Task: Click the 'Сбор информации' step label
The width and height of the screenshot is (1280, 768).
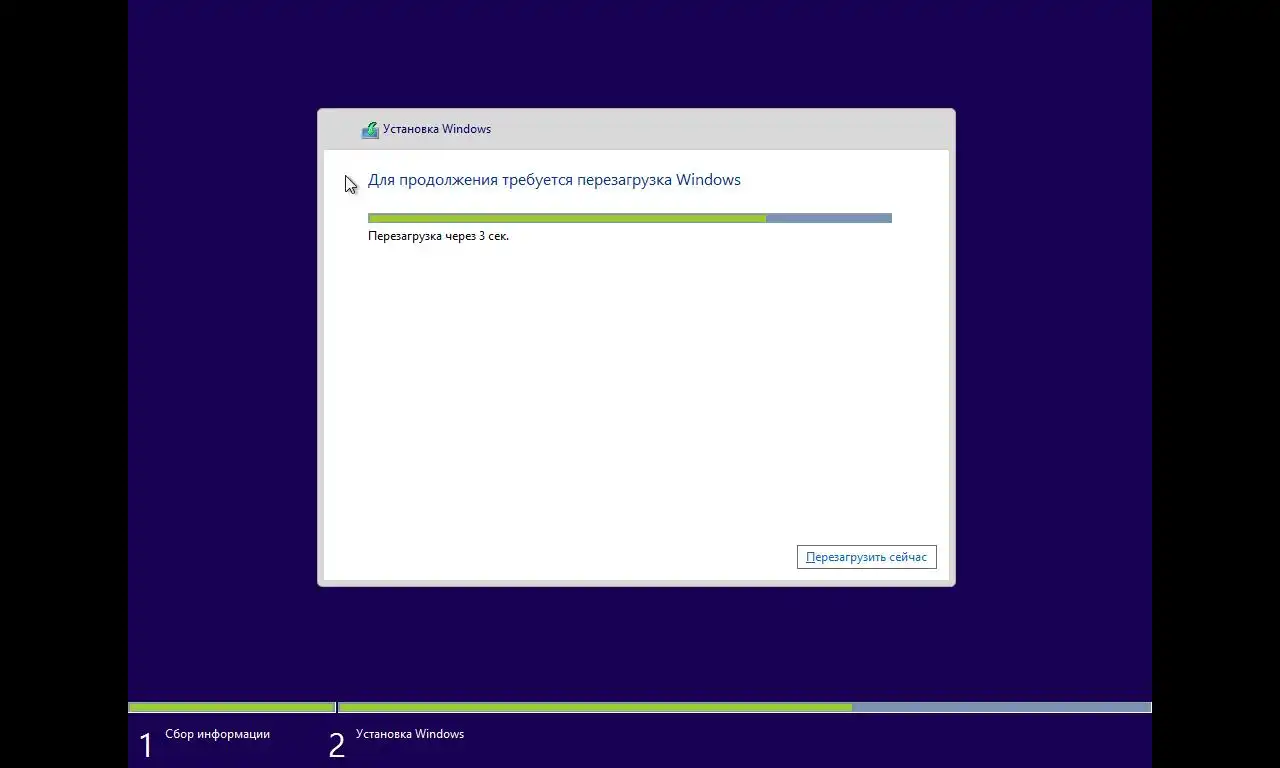Action: pos(218,734)
